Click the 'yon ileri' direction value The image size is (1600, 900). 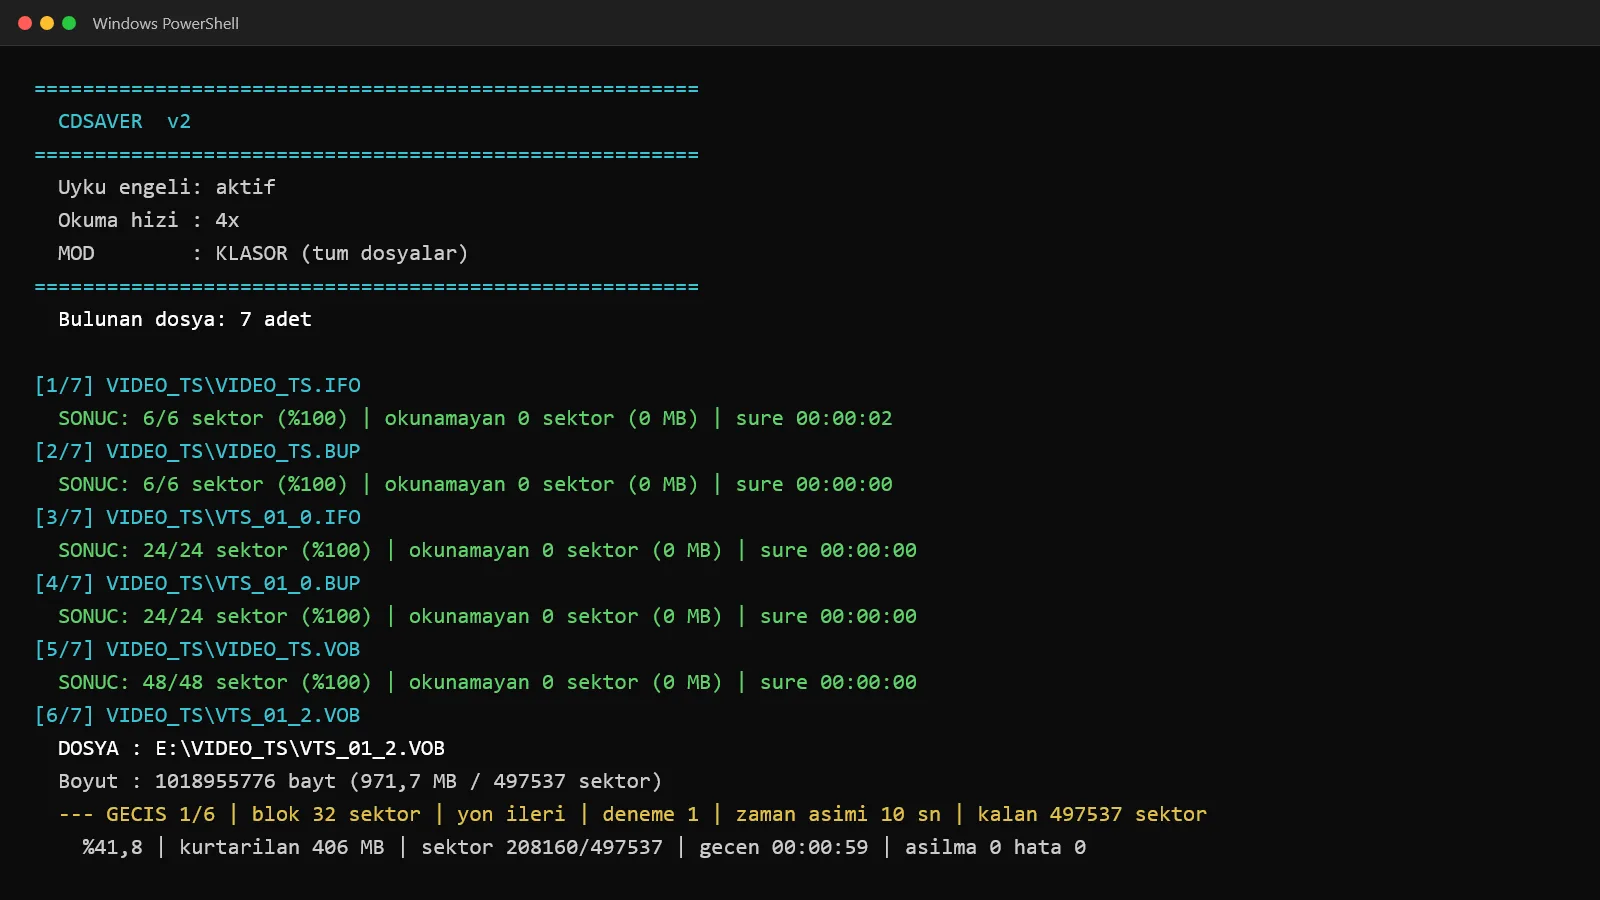pos(511,814)
